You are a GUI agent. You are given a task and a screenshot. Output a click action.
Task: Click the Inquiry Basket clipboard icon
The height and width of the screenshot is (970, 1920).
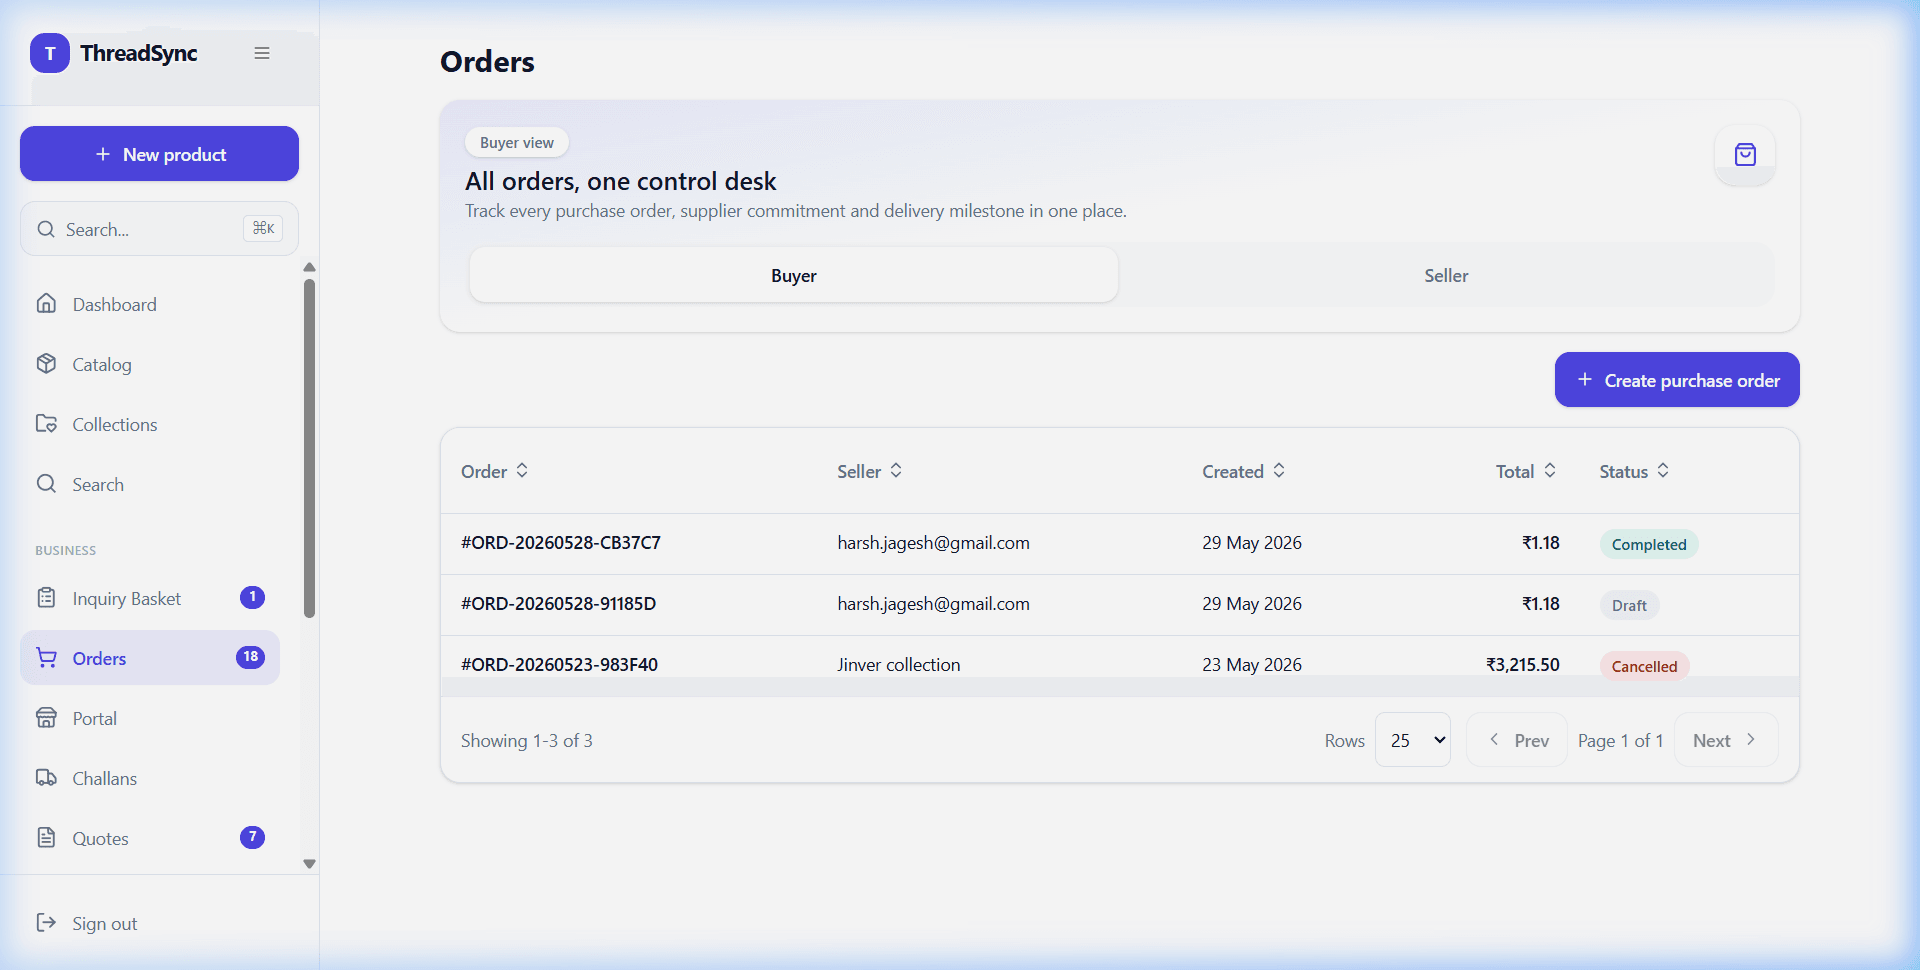[x=46, y=597]
